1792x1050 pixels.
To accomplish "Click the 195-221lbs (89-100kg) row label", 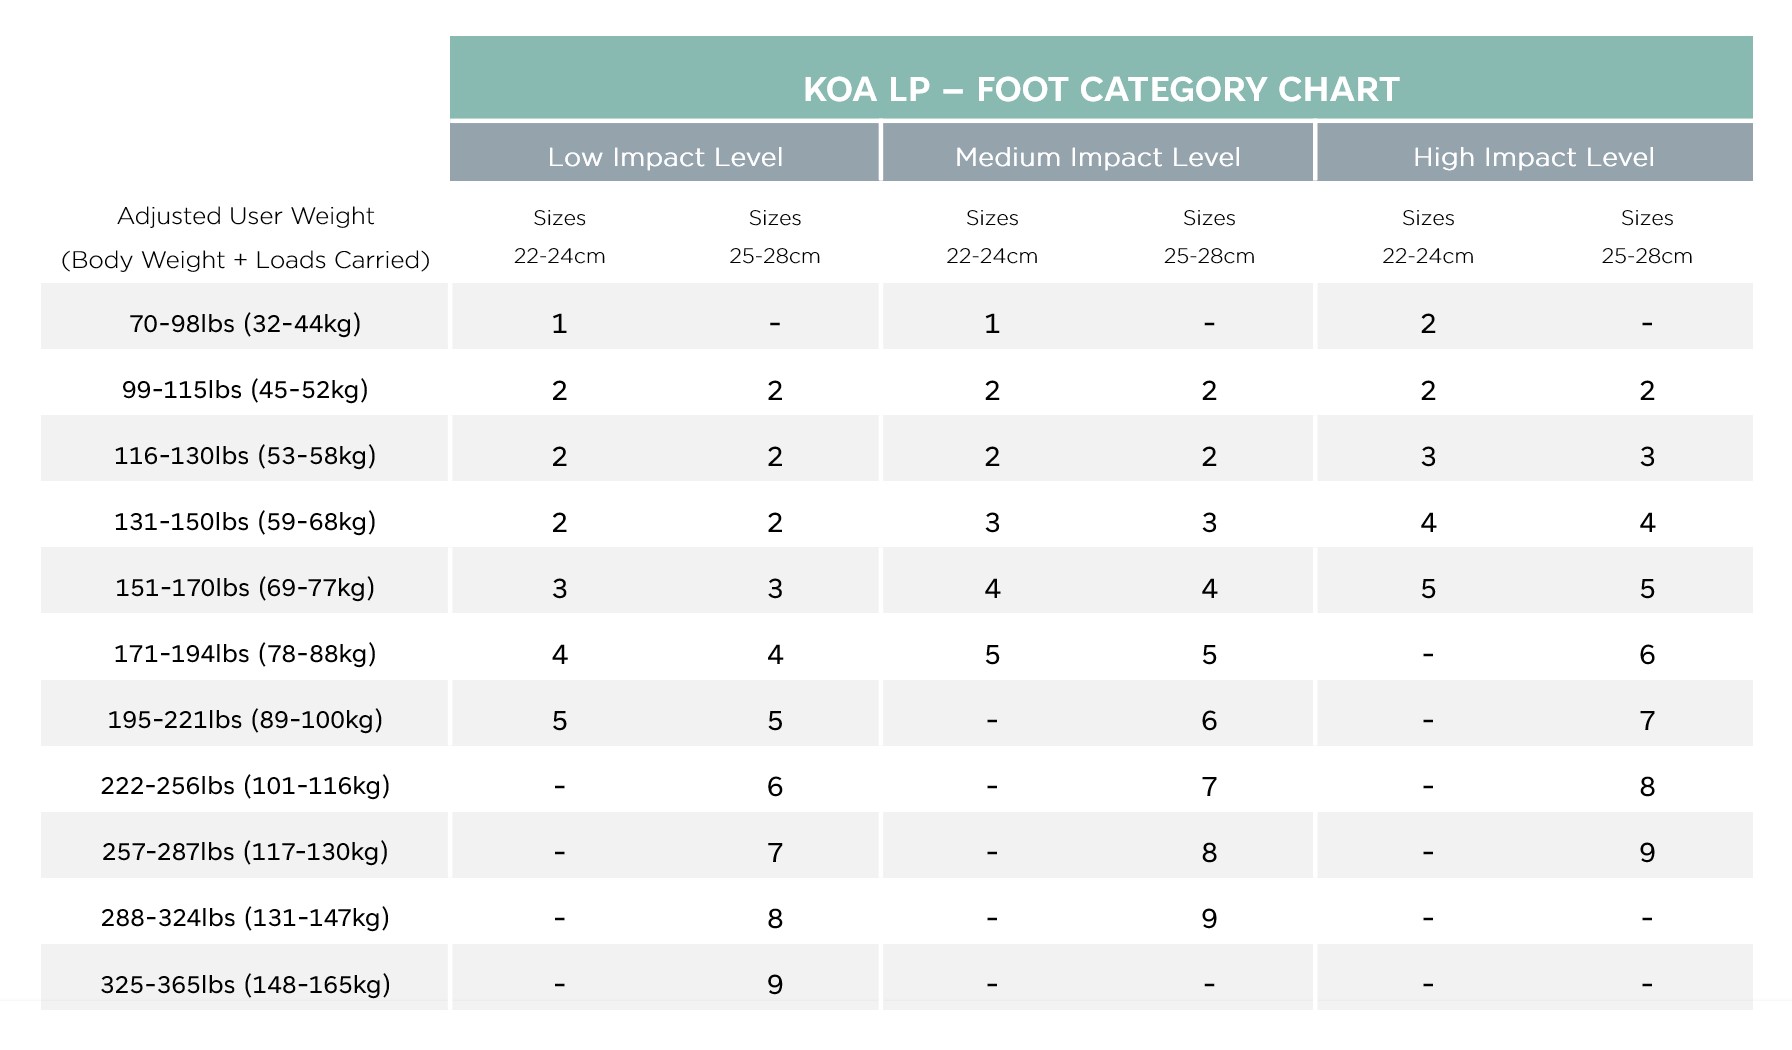I will (245, 719).
